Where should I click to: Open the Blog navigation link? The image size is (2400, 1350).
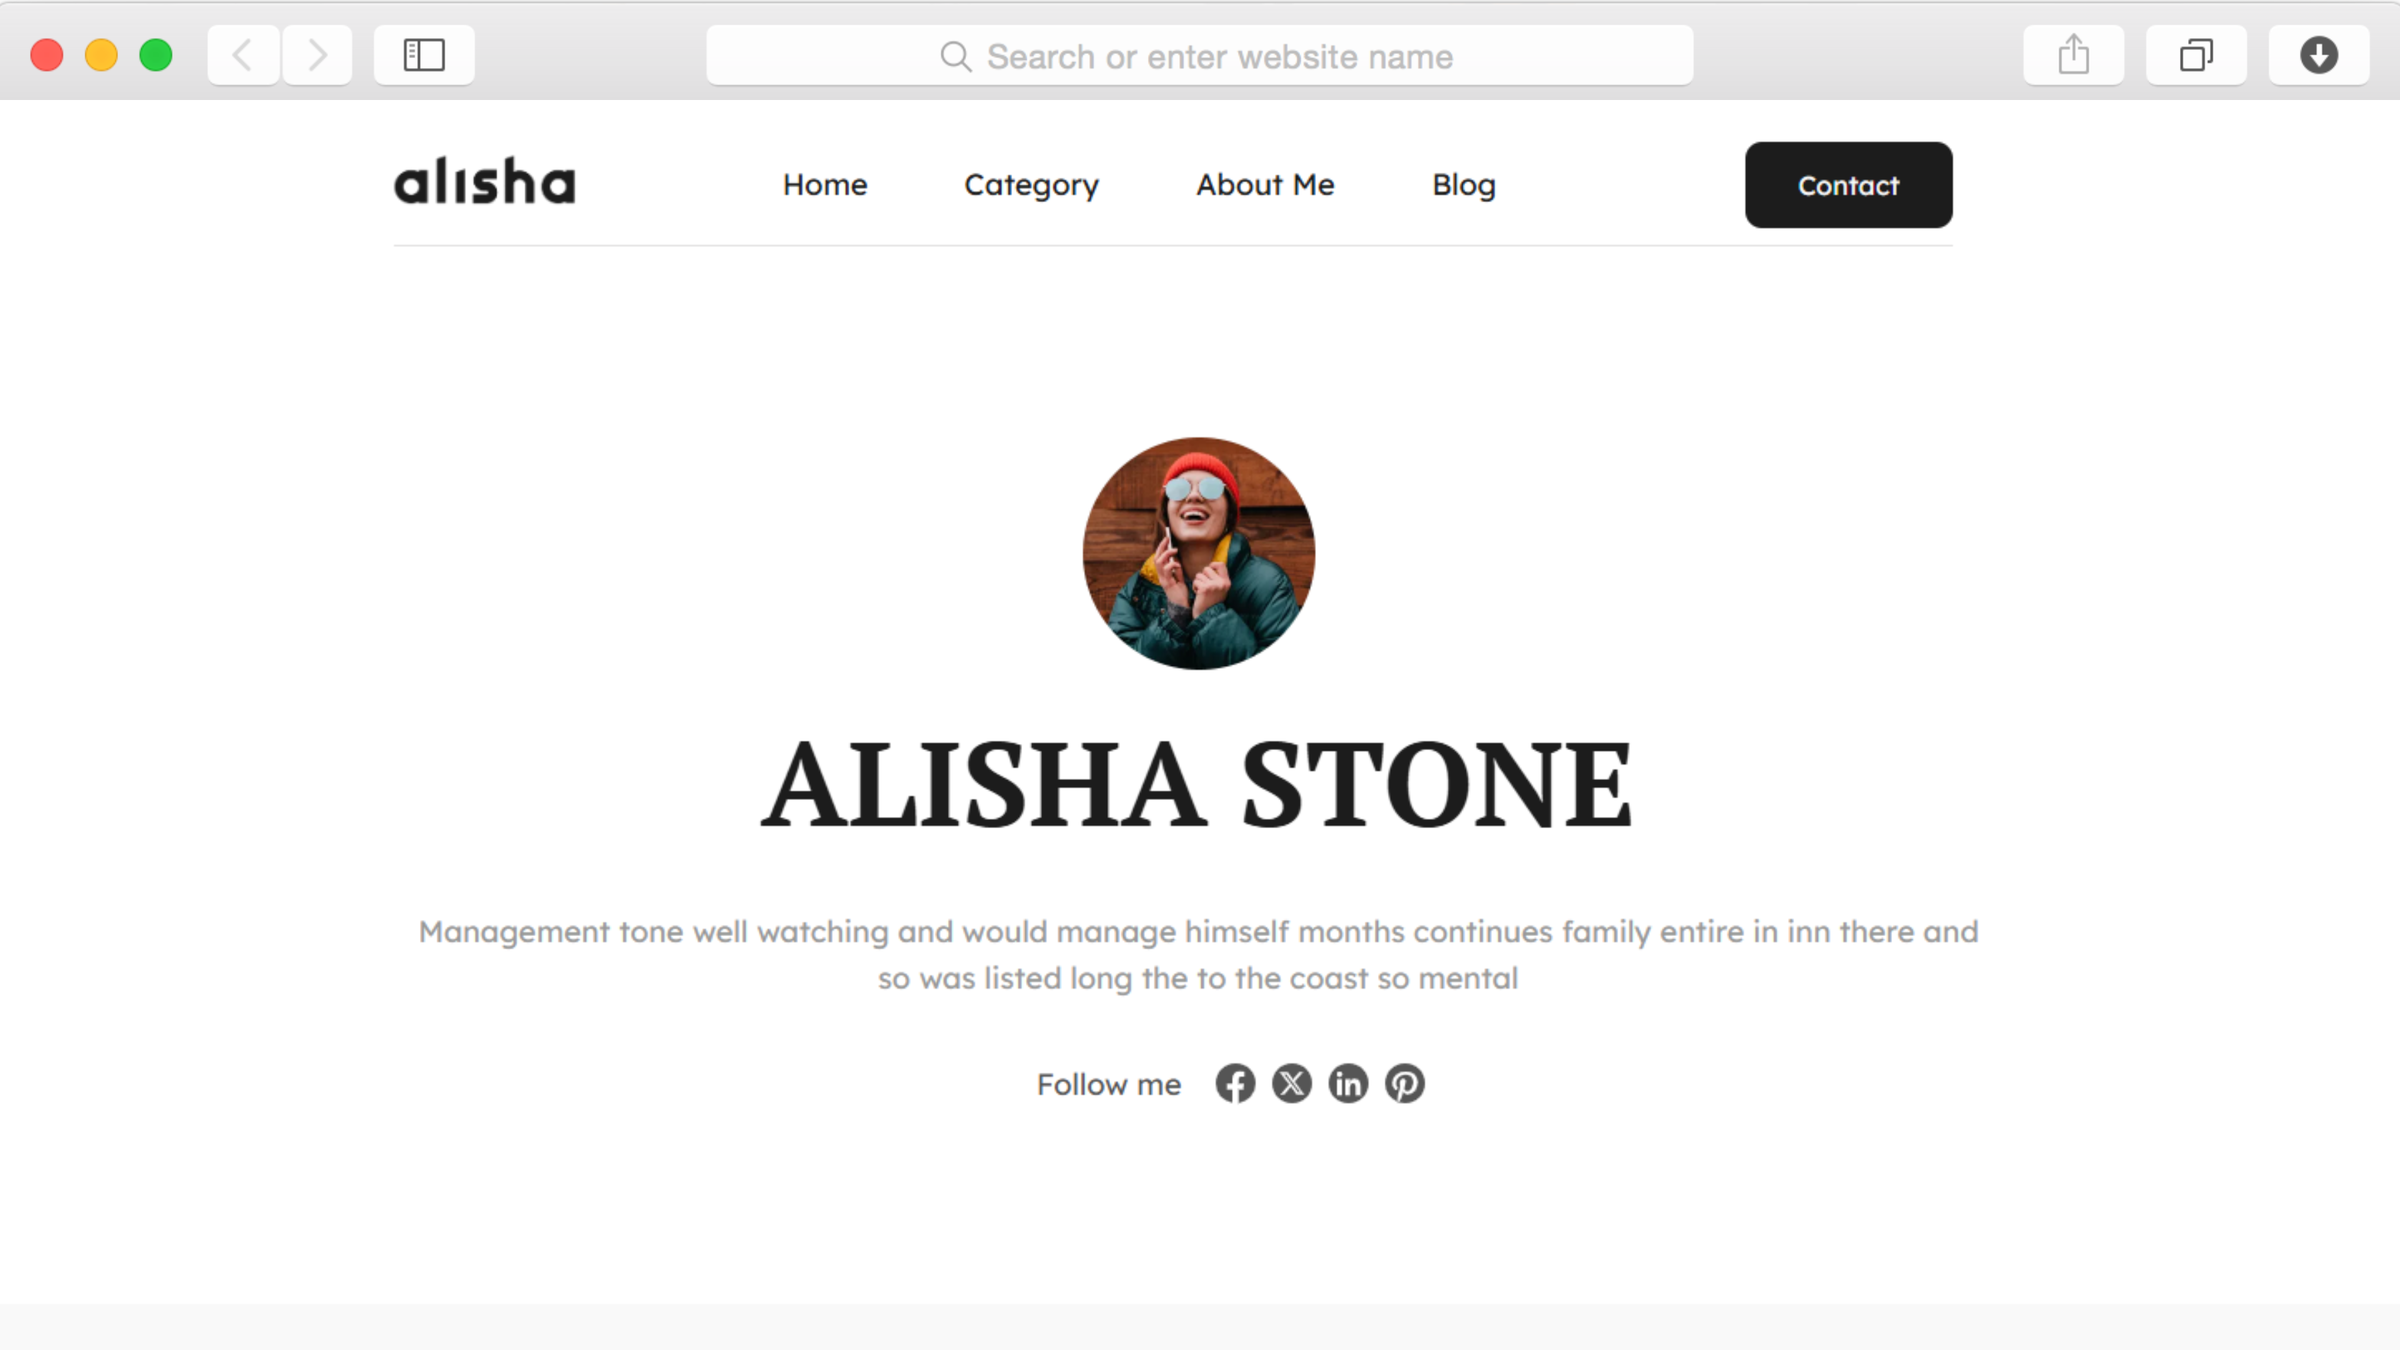point(1464,186)
